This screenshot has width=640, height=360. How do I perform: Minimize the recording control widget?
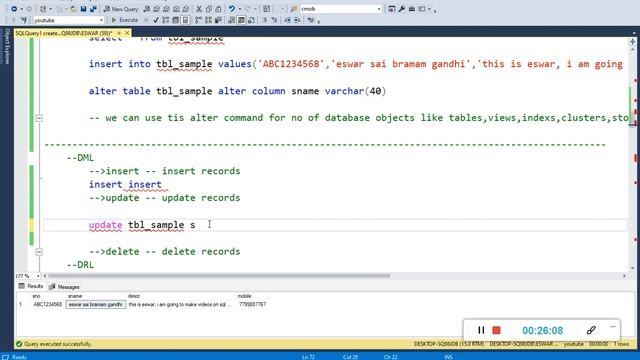coord(613,327)
